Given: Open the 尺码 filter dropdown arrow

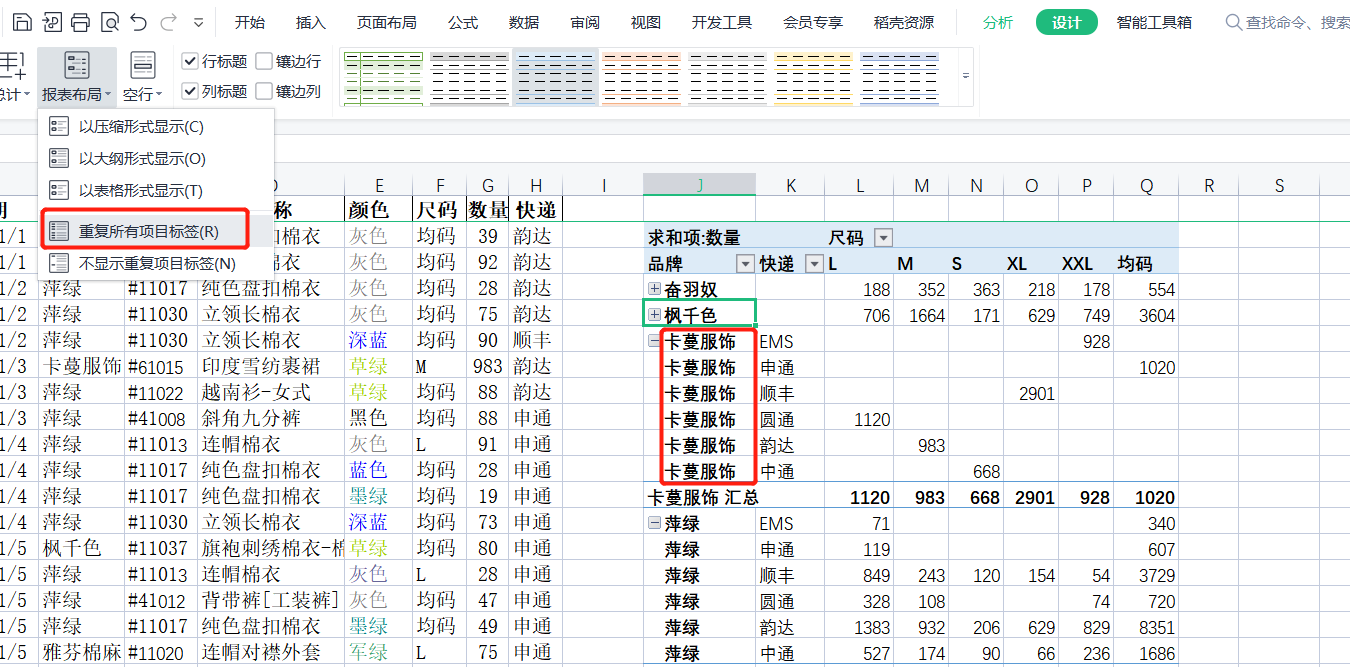Looking at the screenshot, I should click(x=883, y=238).
